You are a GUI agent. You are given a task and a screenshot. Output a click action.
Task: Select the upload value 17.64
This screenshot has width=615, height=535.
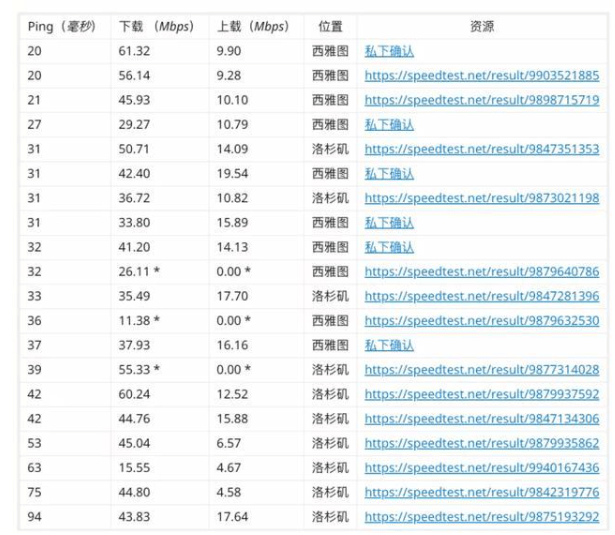coord(232,517)
